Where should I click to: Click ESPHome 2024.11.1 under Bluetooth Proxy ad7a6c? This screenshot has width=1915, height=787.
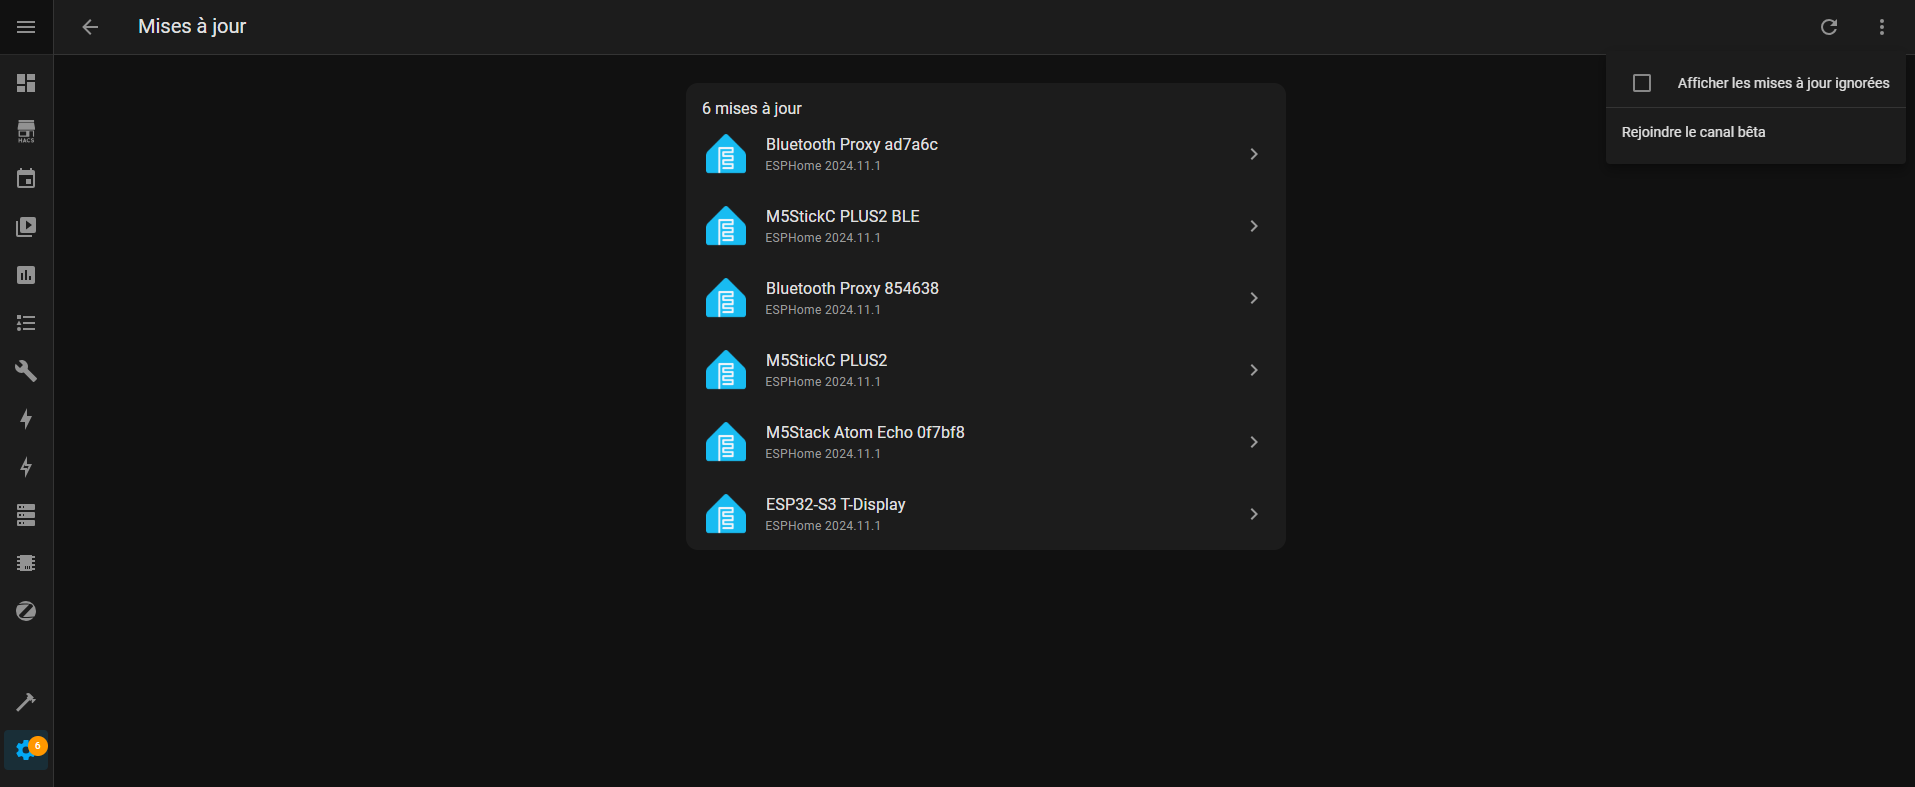823,166
